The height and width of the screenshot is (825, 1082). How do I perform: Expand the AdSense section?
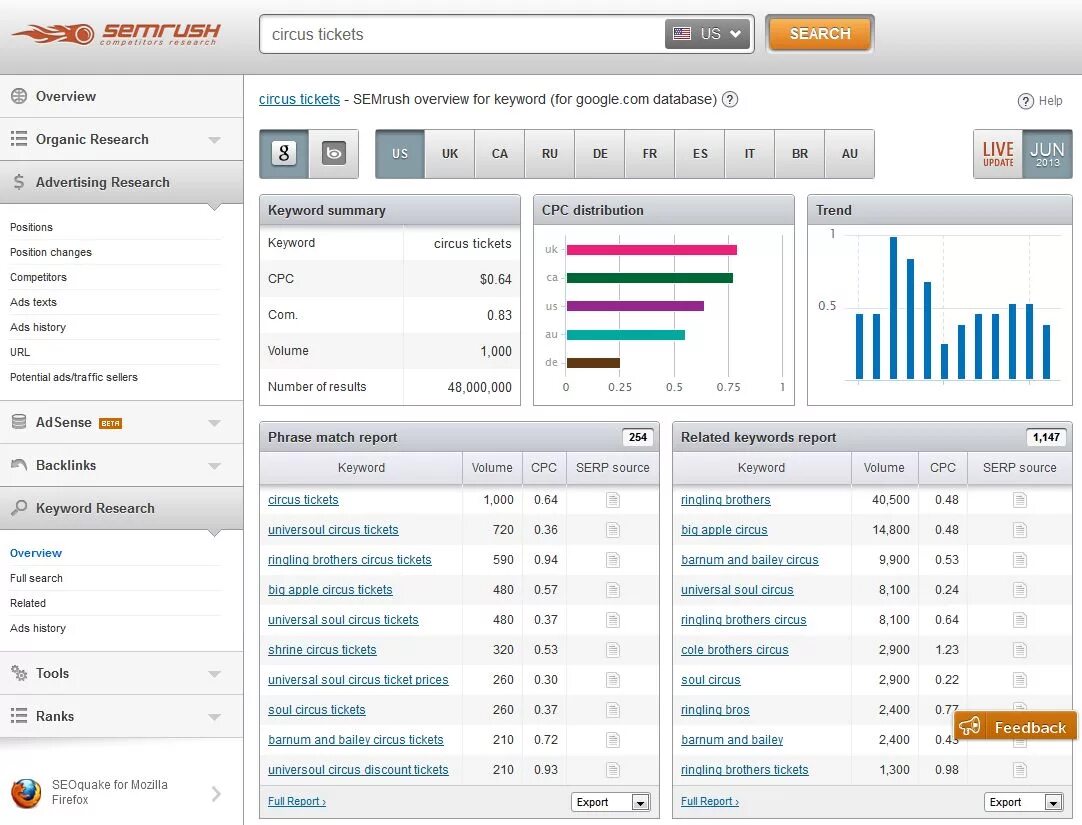click(215, 423)
